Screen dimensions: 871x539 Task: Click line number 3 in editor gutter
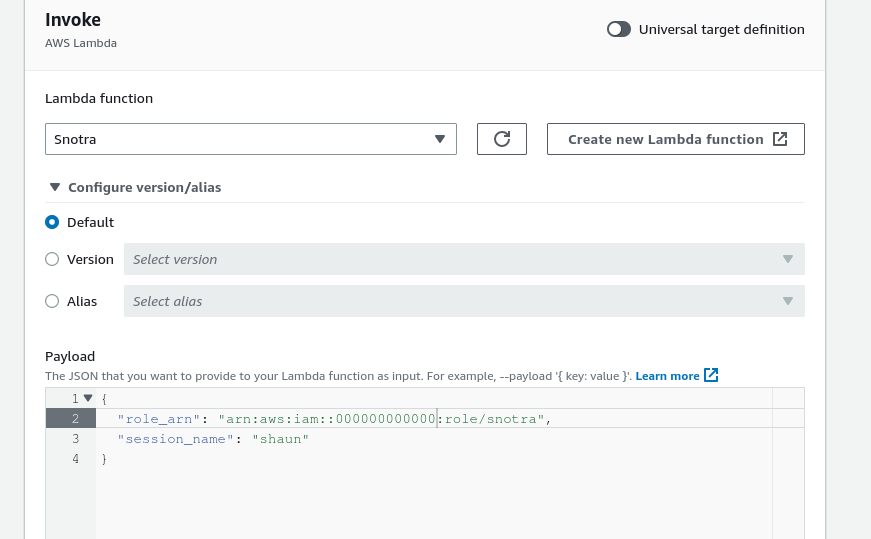click(75, 439)
